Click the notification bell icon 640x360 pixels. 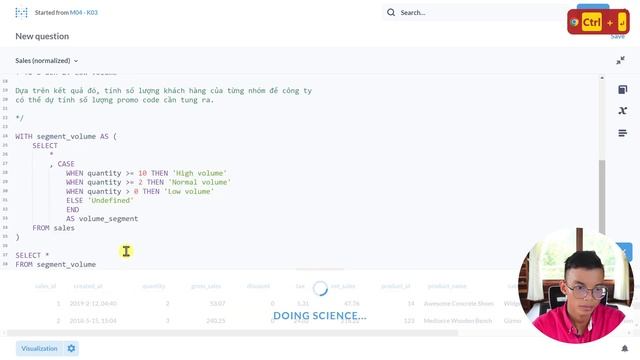[x=624, y=348]
